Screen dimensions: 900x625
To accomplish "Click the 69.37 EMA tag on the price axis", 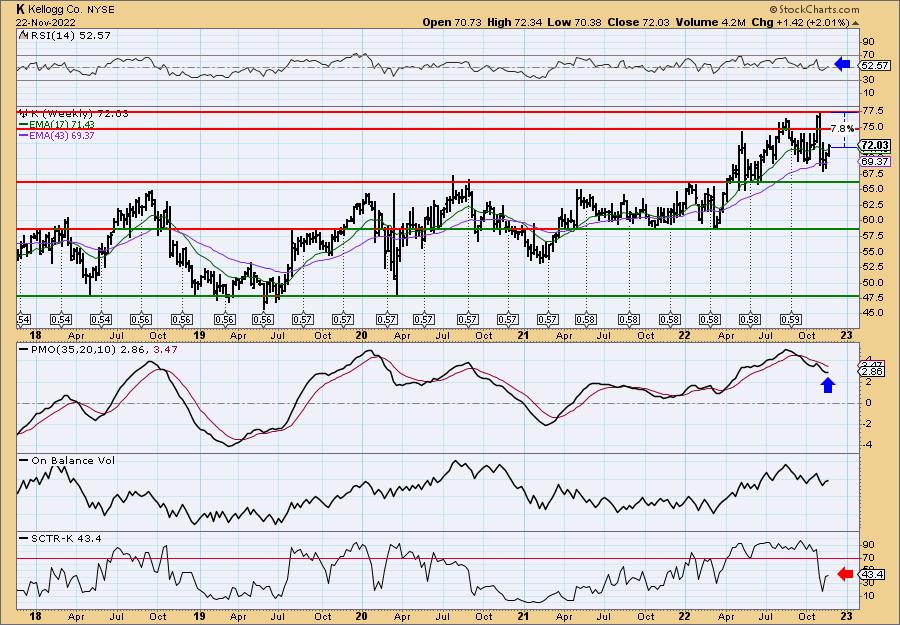I will (x=875, y=162).
